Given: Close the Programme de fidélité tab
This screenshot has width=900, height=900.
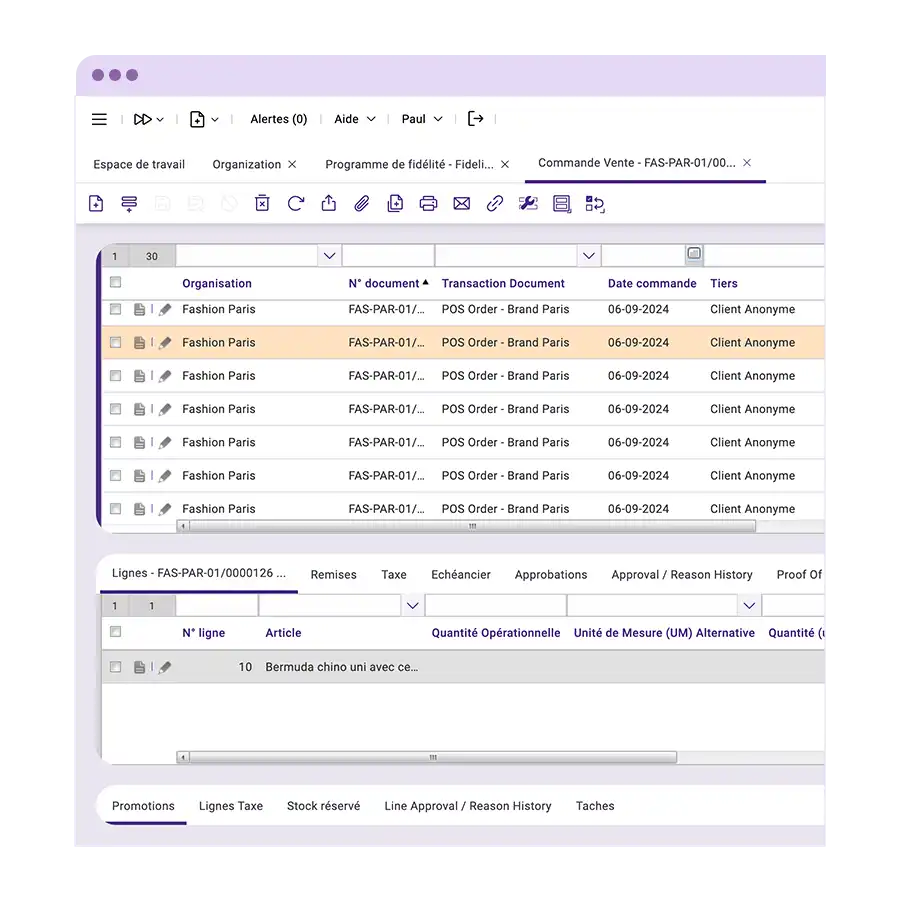Looking at the screenshot, I should (x=505, y=164).
